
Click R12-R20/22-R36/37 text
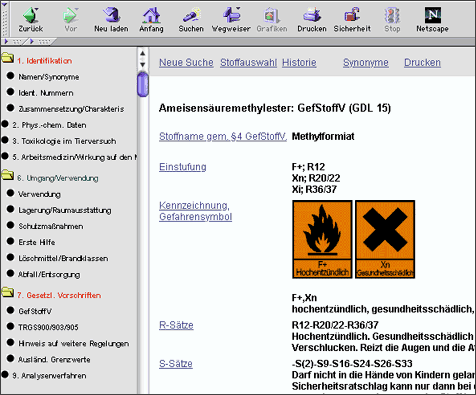pyautogui.click(x=335, y=325)
